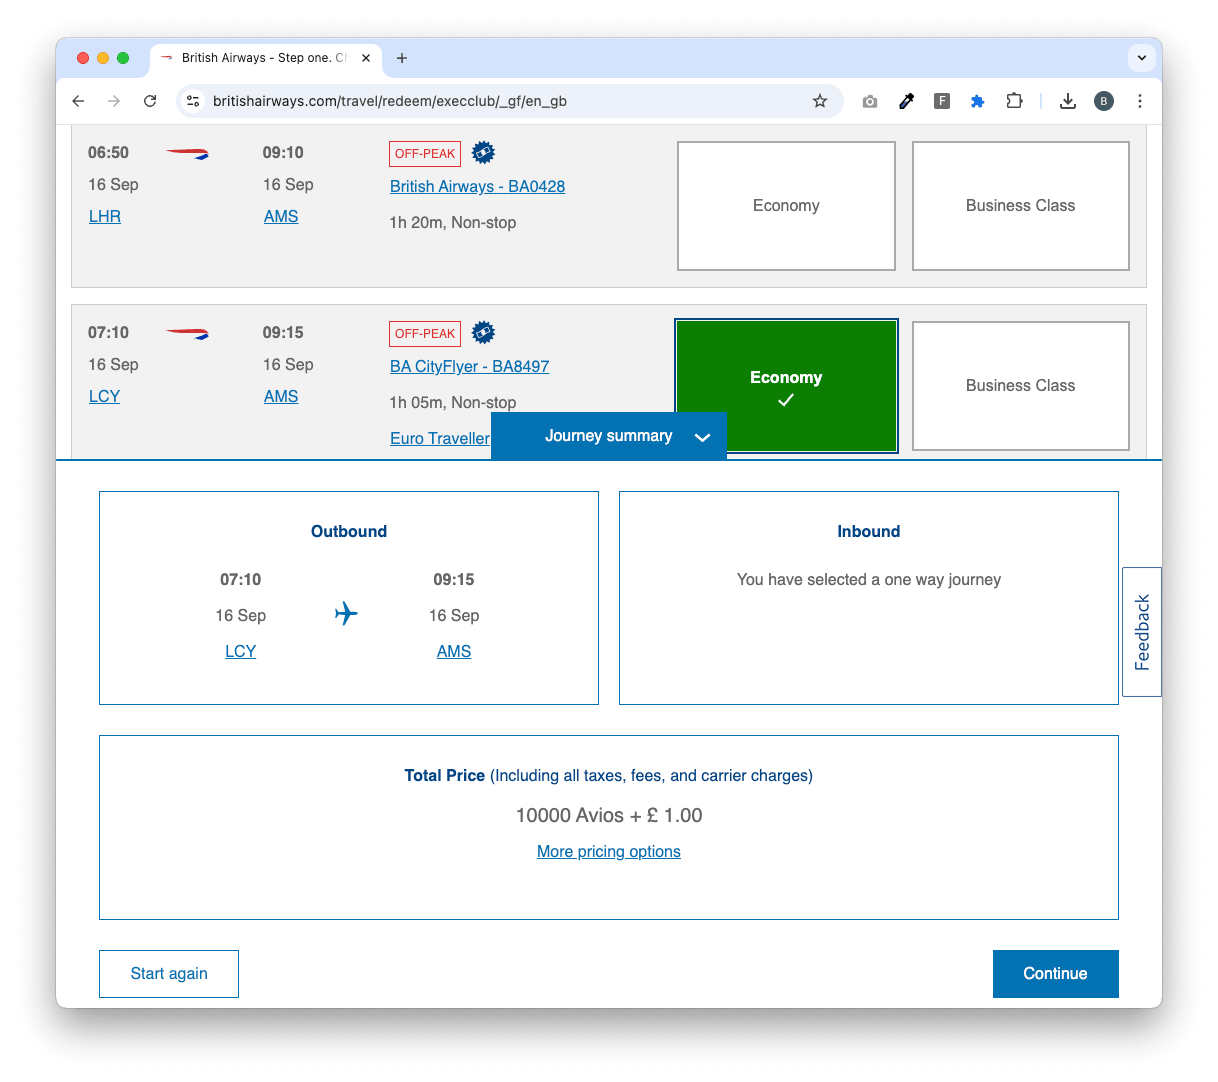Open More pricing options
The width and height of the screenshot is (1218, 1082).
(x=609, y=852)
